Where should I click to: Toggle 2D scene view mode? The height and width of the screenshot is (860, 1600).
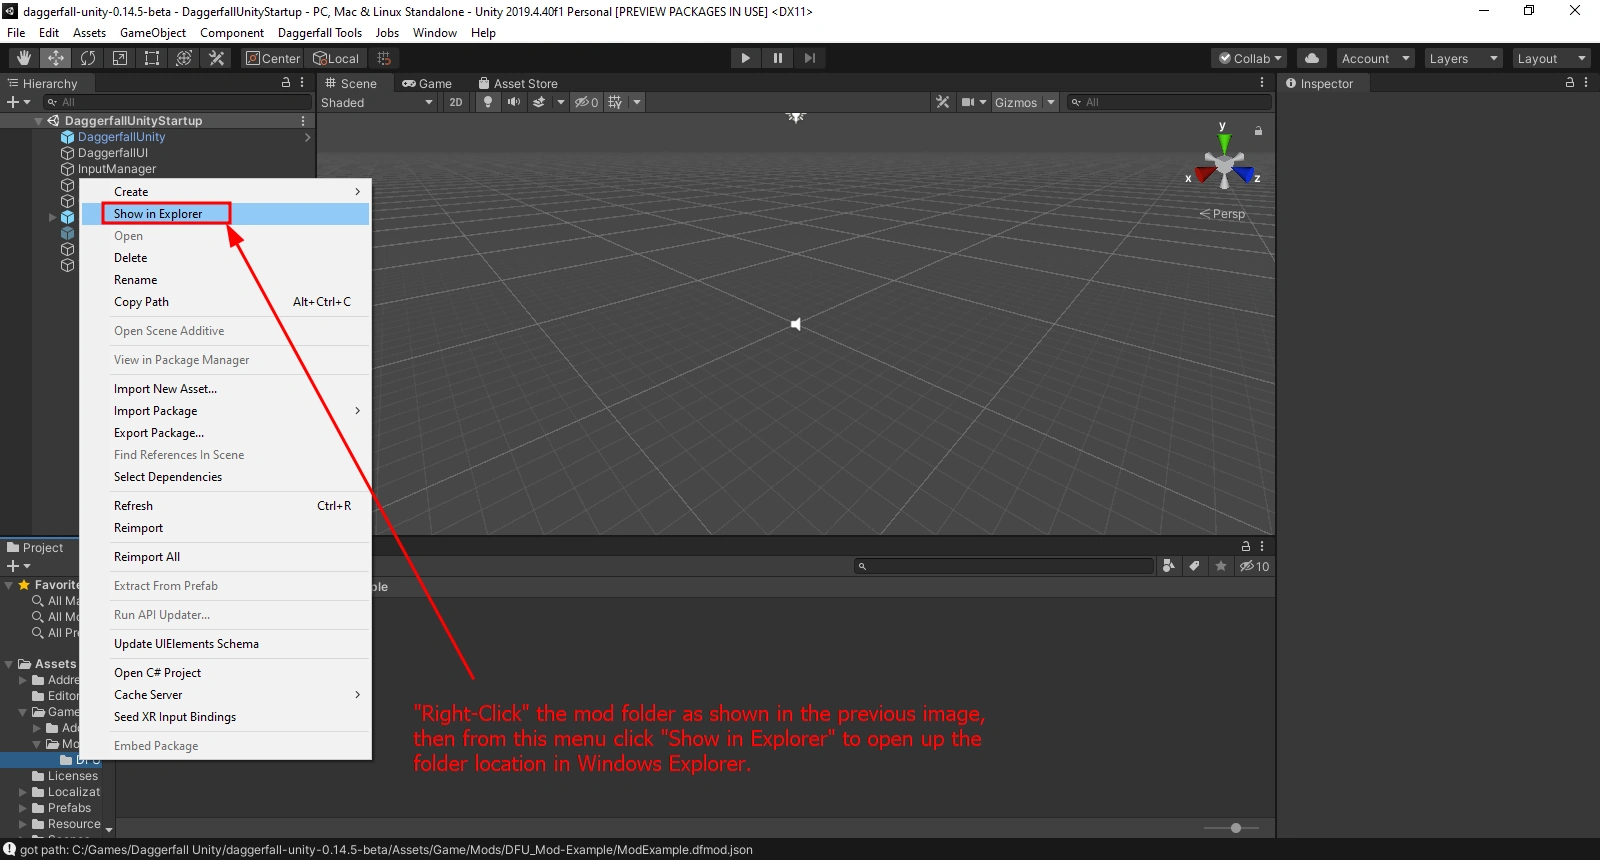pos(456,102)
